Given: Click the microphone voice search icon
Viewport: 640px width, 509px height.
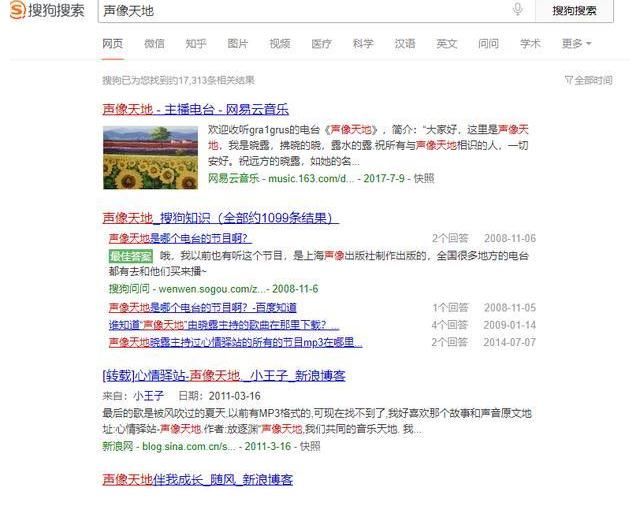Looking at the screenshot, I should tap(517, 9).
